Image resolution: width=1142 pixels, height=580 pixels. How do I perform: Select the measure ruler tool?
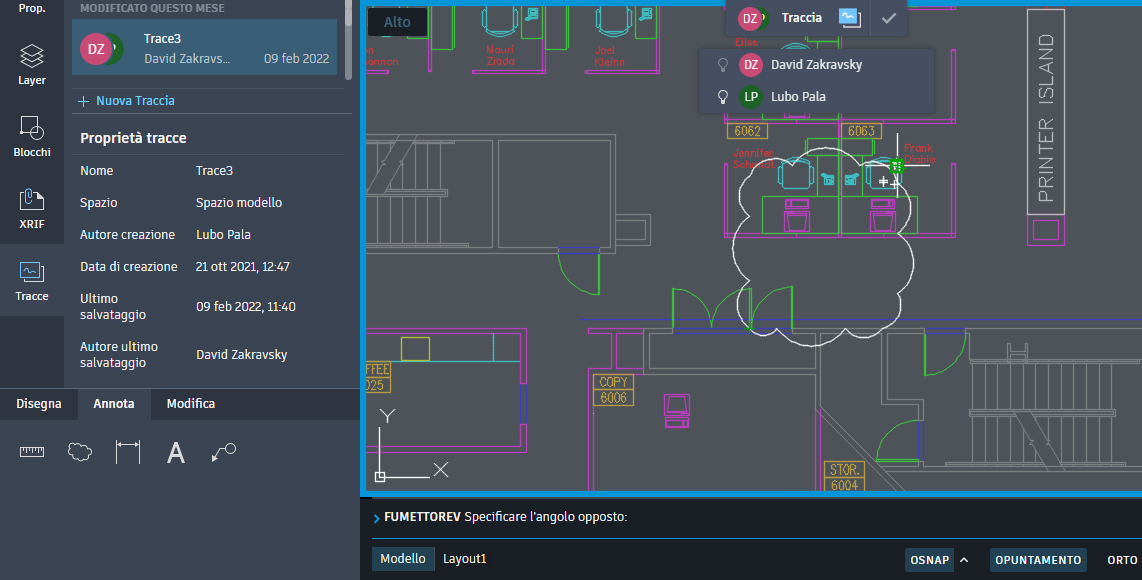coord(31,452)
